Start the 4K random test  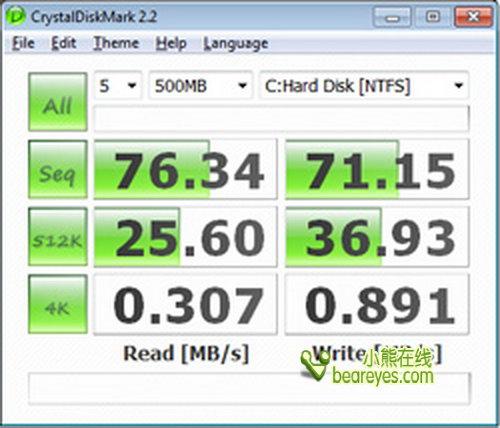[58, 304]
